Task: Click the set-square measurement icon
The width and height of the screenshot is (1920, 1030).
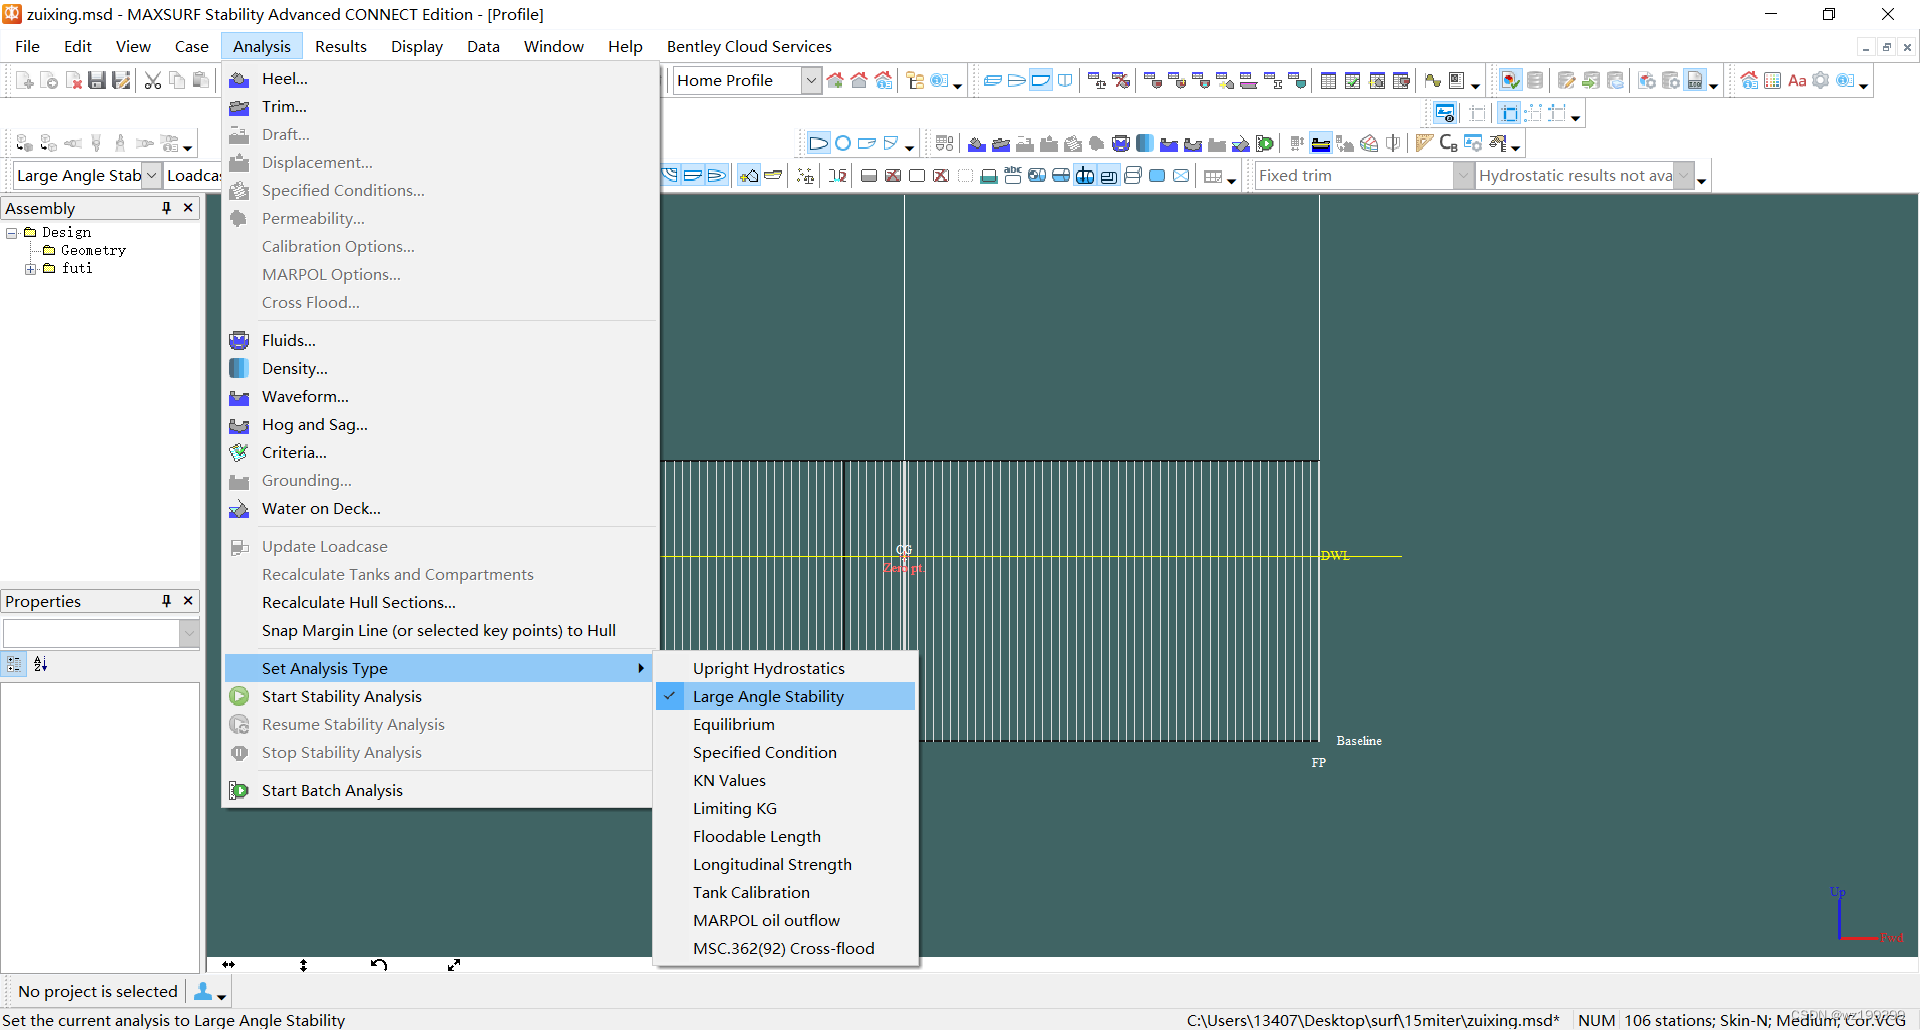Action: [1424, 144]
